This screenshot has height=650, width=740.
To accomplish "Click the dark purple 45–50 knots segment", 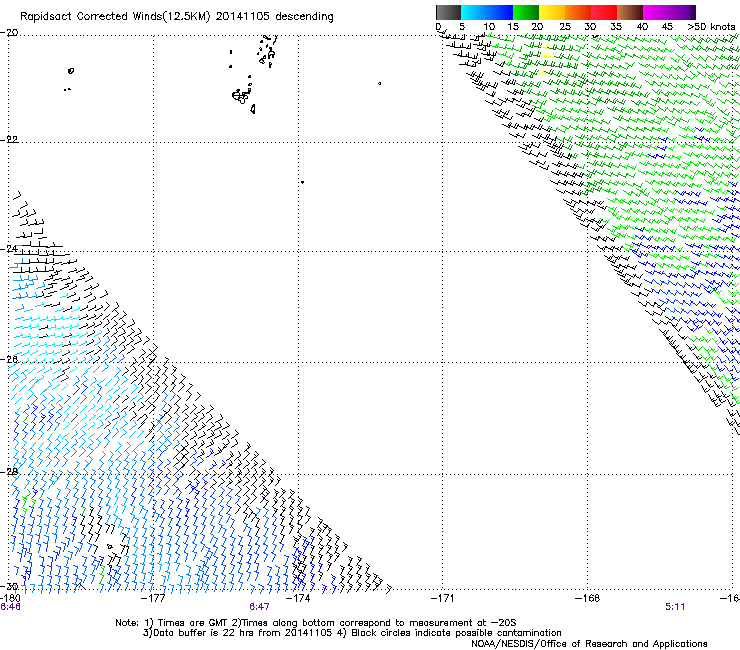I will [x=682, y=12].
